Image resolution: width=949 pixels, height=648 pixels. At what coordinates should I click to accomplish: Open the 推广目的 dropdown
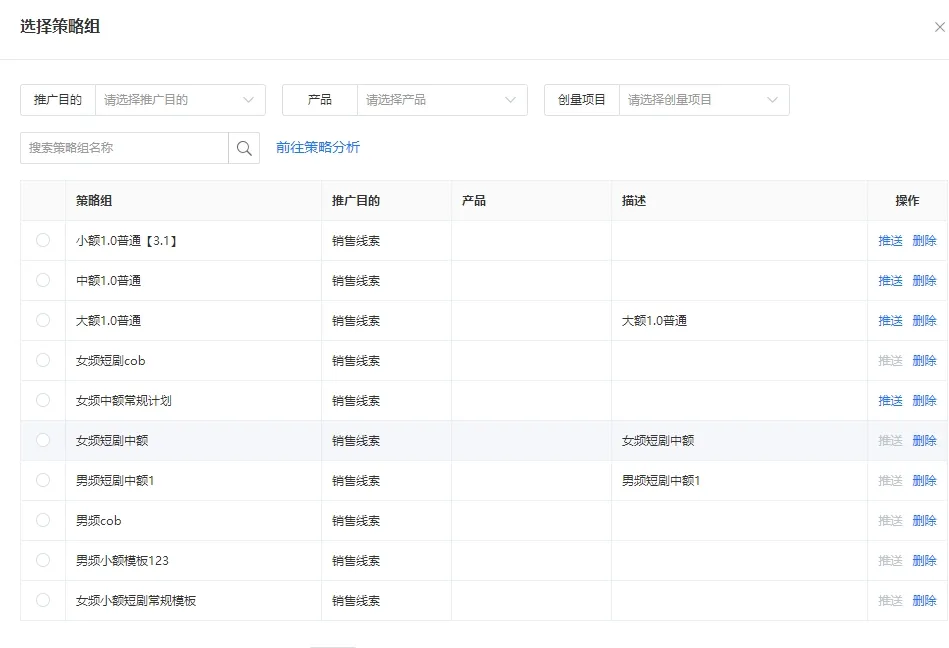click(180, 100)
